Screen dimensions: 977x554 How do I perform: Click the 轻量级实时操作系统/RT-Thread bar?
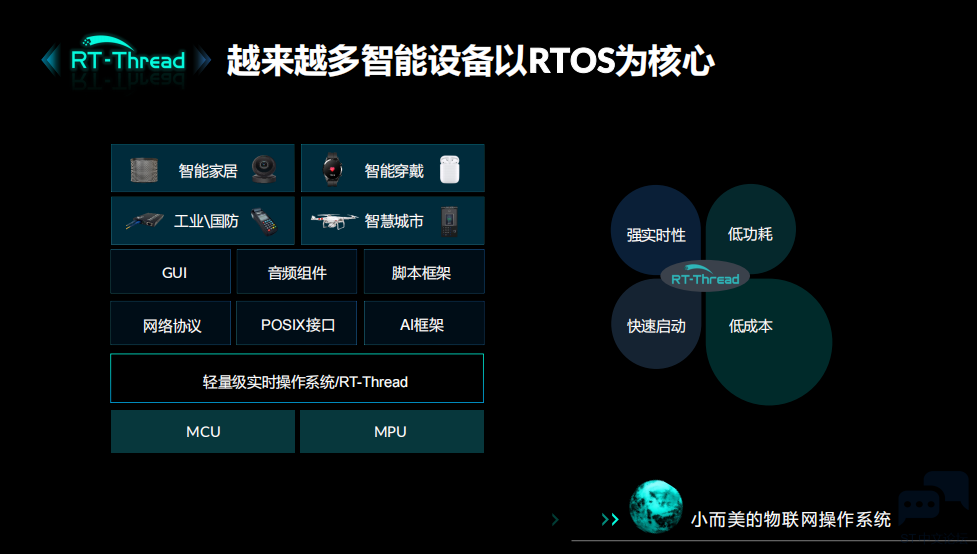point(297,378)
